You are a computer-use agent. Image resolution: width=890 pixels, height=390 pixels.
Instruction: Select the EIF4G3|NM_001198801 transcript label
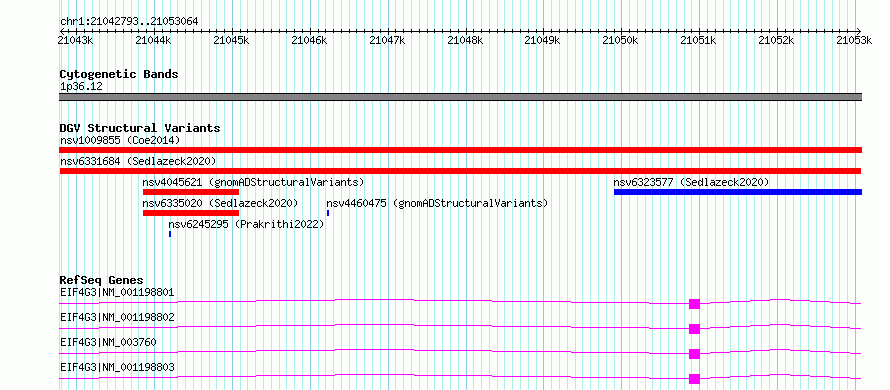pyautogui.click(x=117, y=293)
